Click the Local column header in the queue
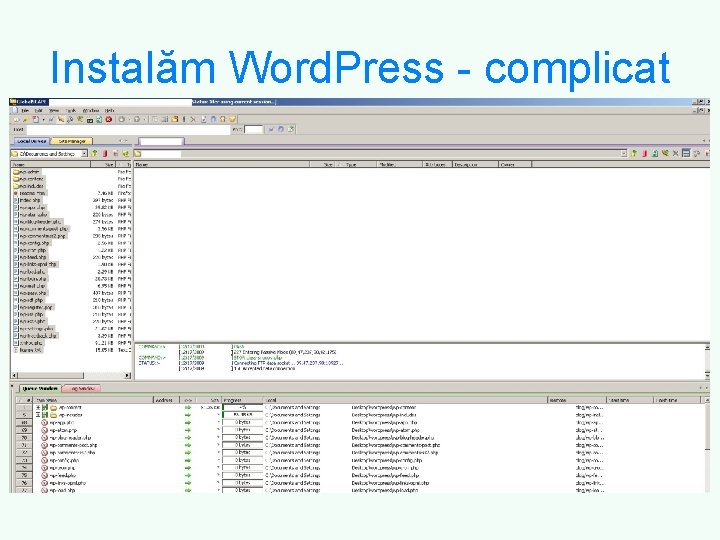This screenshot has height=540, width=720. pyautogui.click(x=405, y=400)
